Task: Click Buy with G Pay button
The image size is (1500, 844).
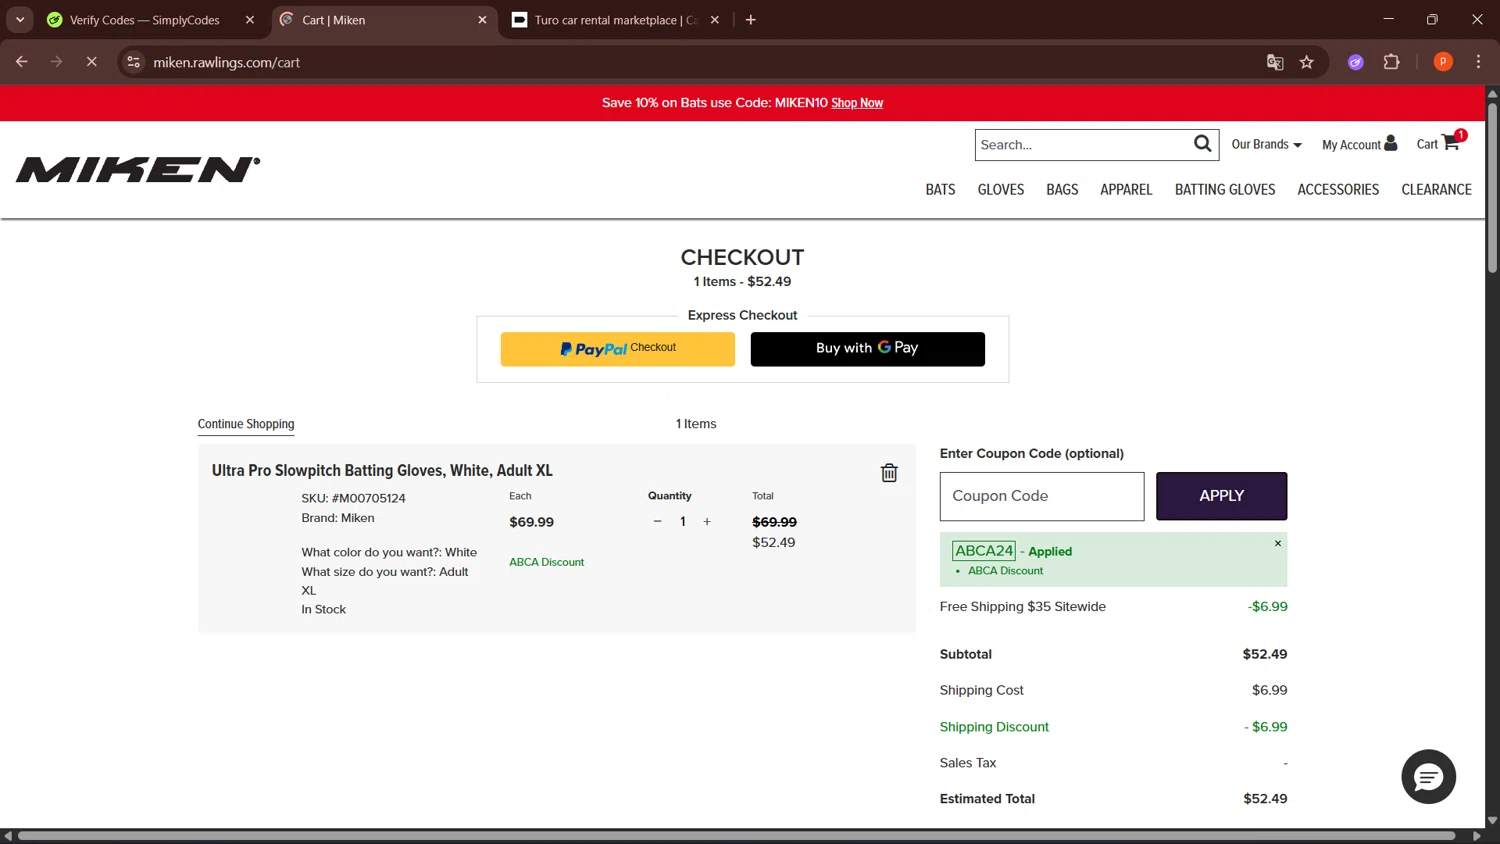Action: point(867,349)
